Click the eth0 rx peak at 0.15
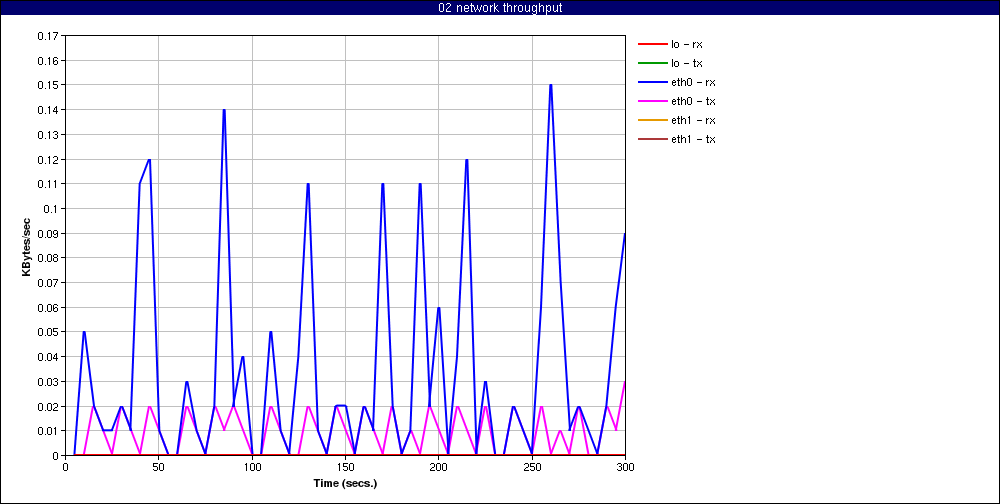 tap(550, 85)
